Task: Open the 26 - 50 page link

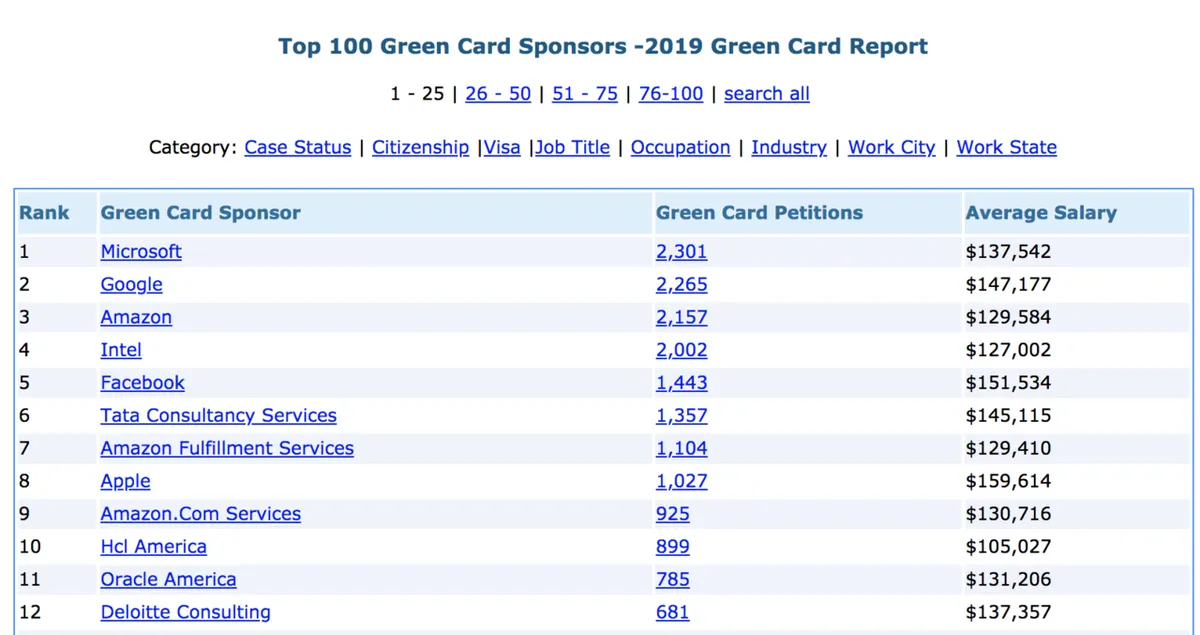Action: pyautogui.click(x=497, y=93)
